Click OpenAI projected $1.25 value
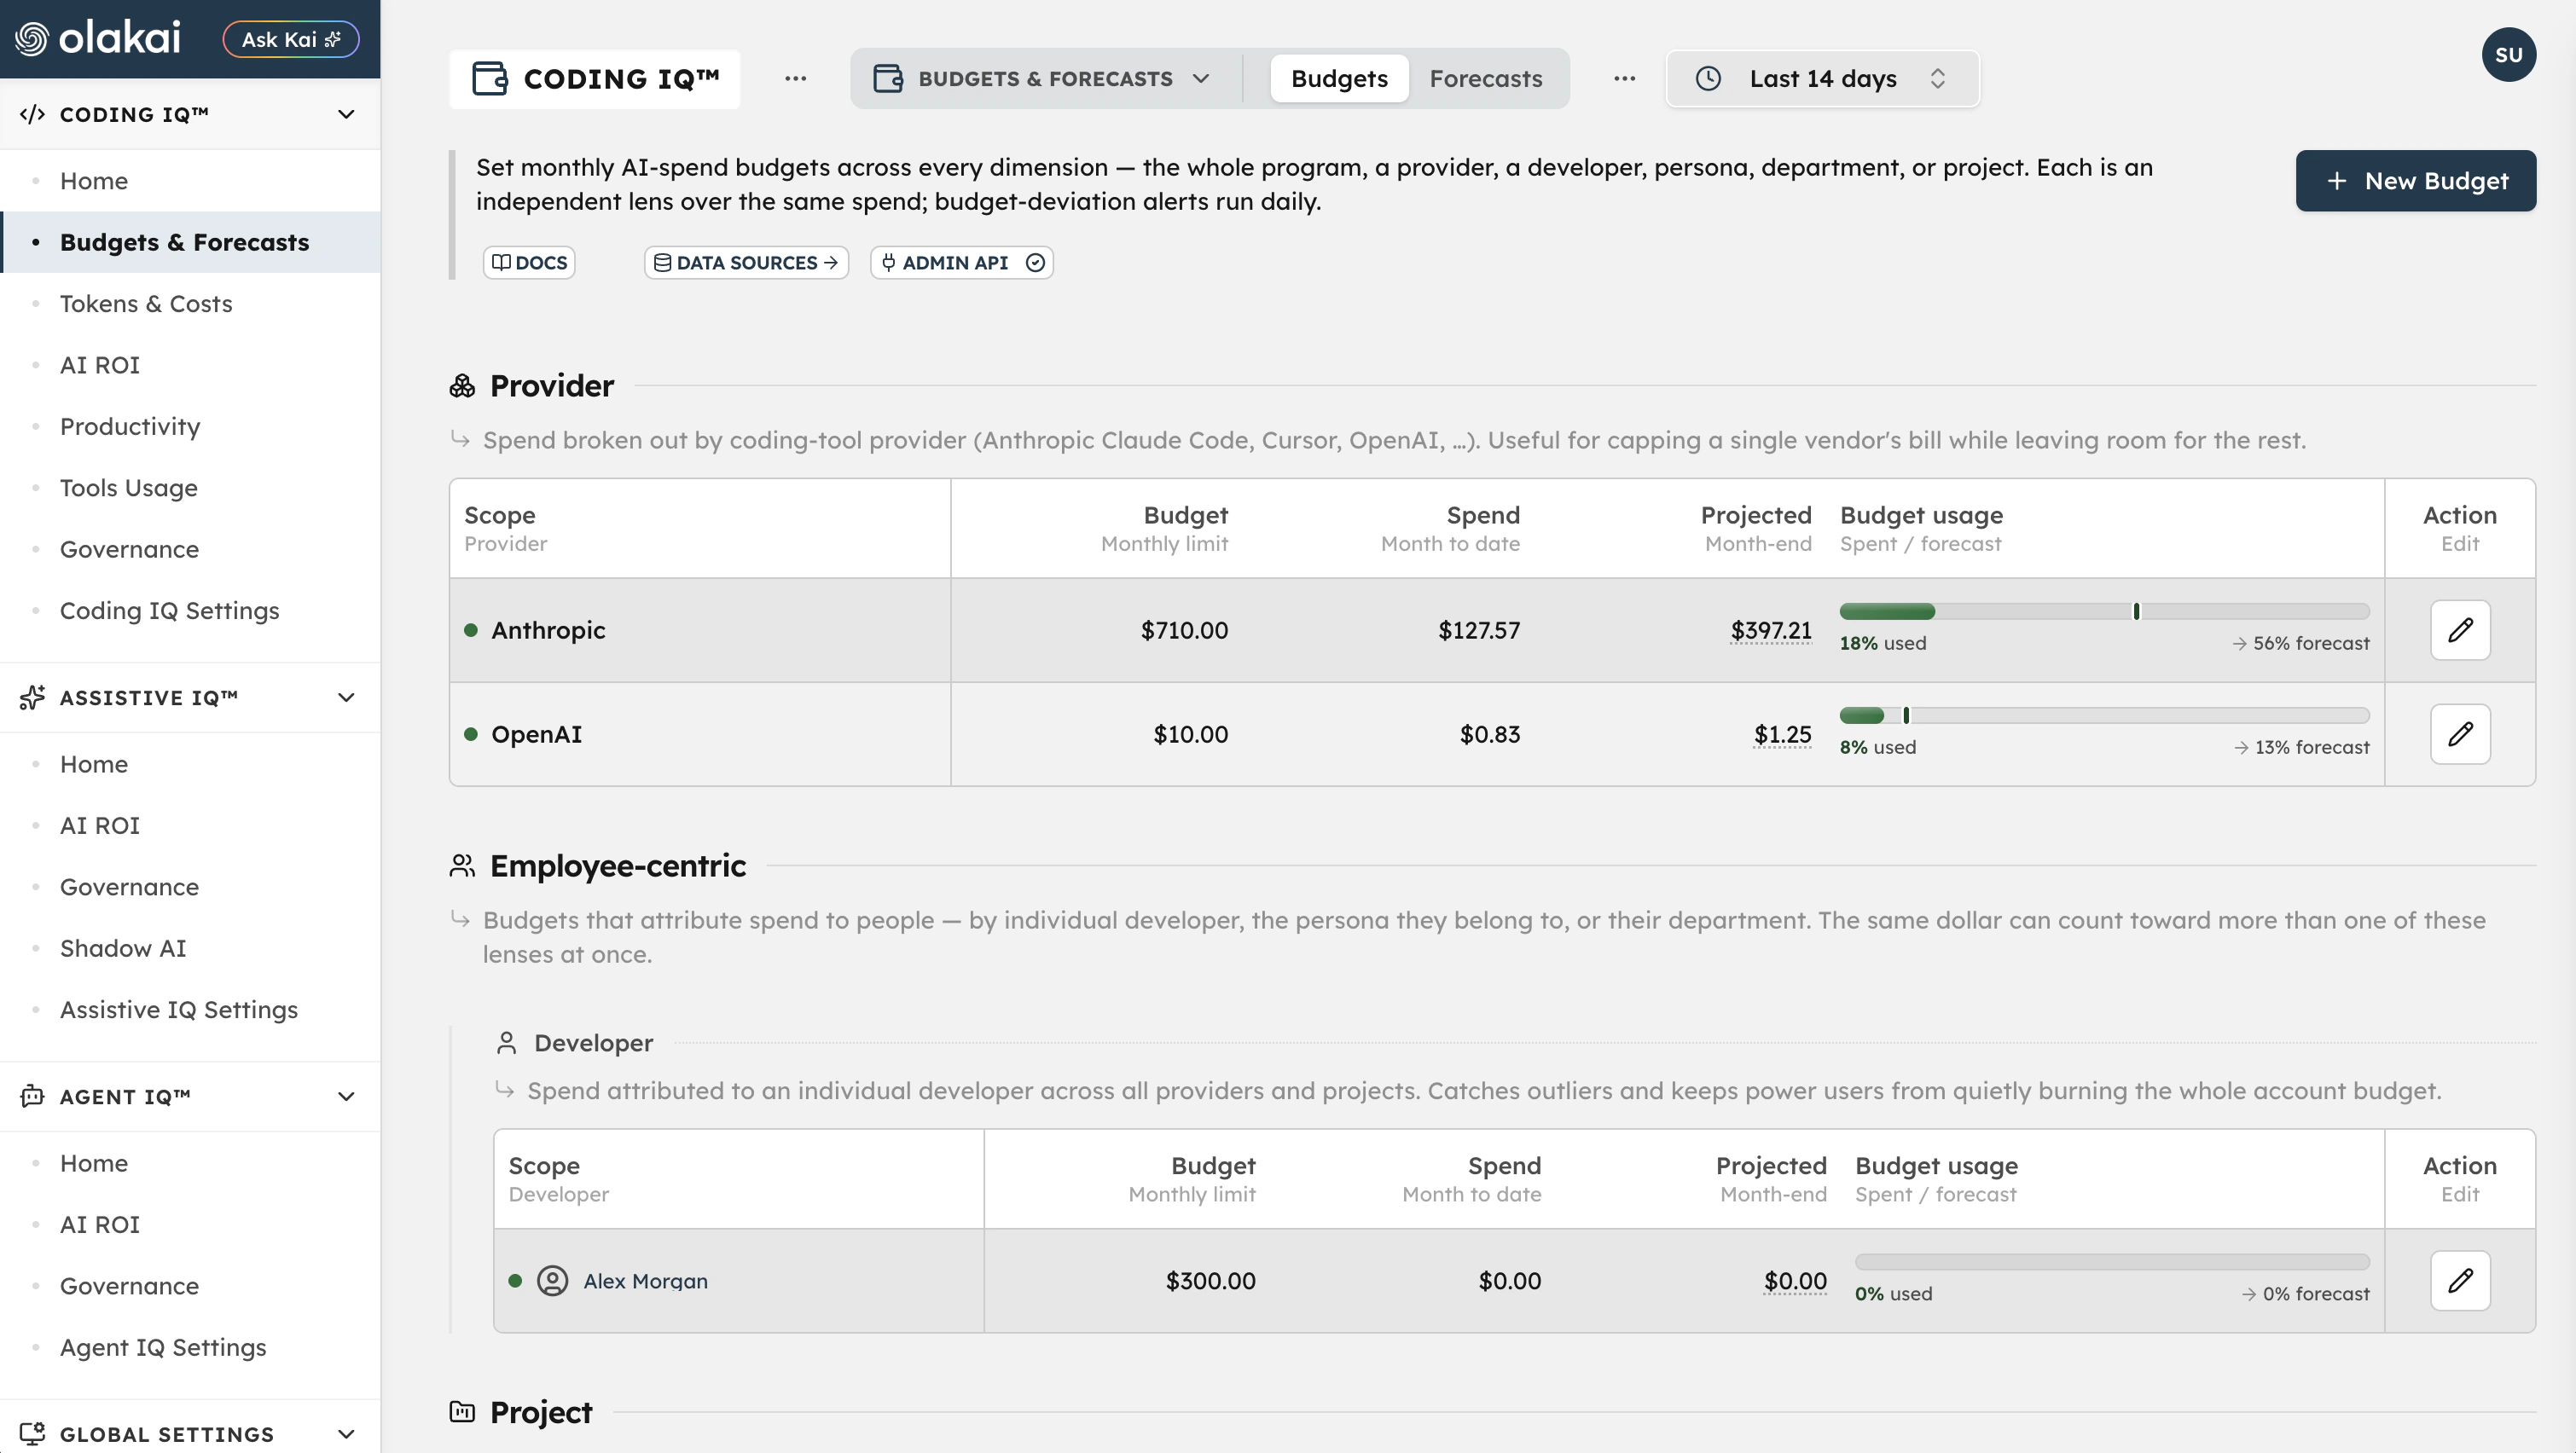The height and width of the screenshot is (1453, 2576). pyautogui.click(x=1782, y=734)
